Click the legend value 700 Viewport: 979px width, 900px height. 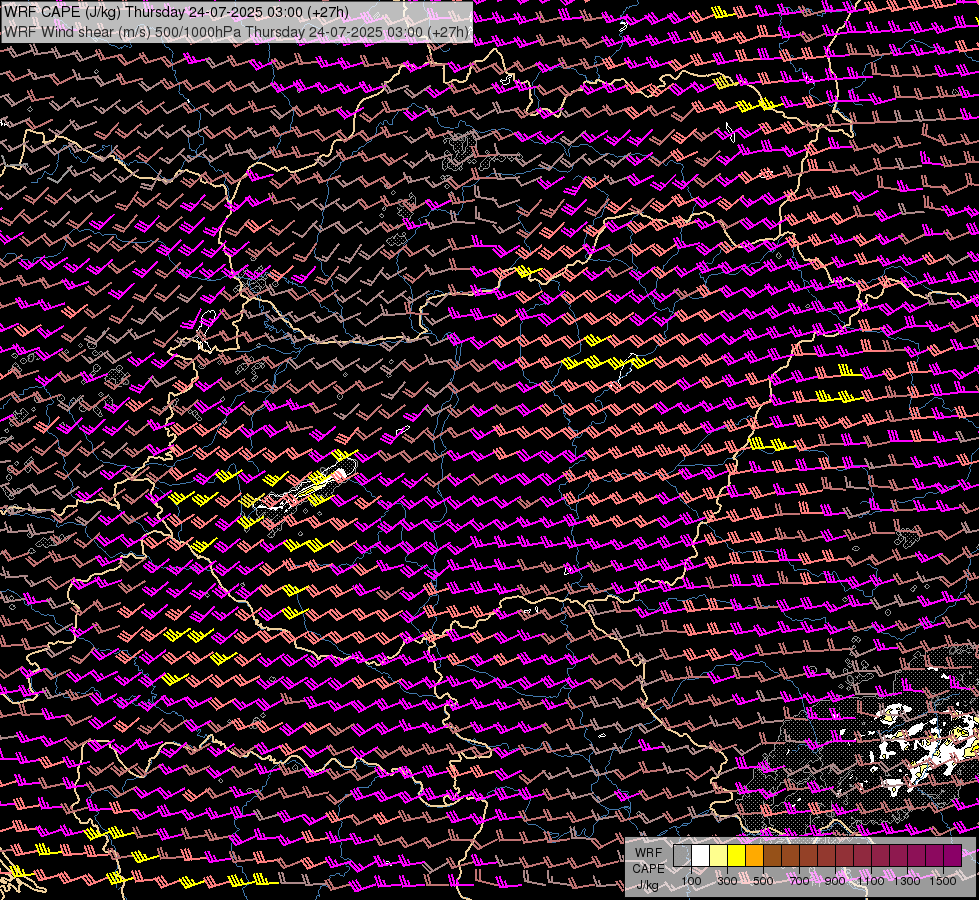[x=799, y=881]
